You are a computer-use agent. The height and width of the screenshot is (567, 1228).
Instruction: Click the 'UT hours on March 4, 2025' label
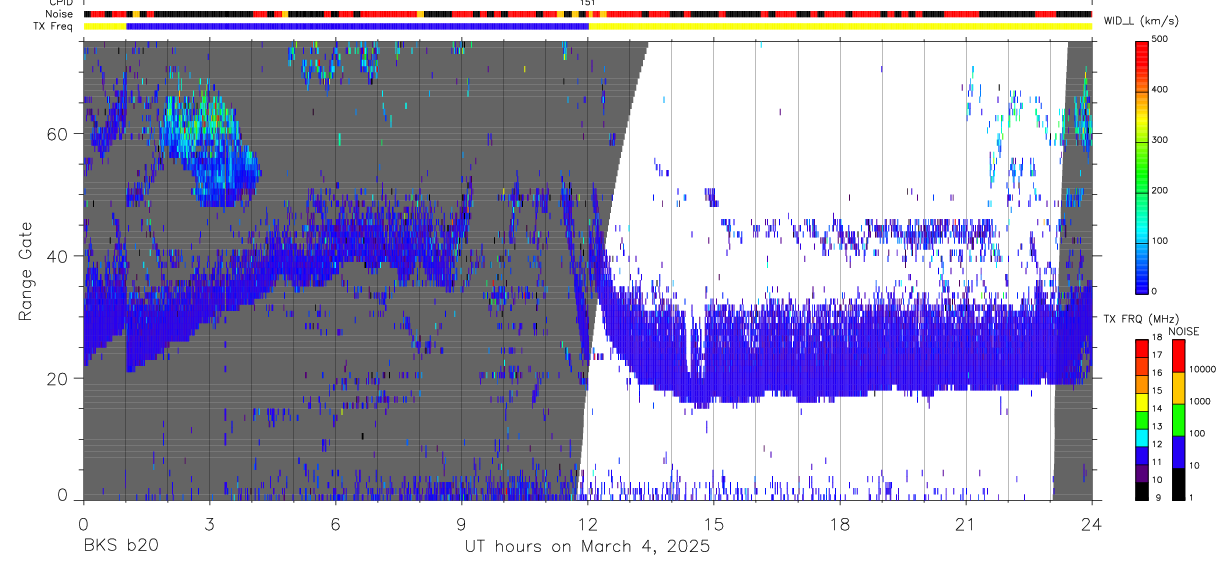coord(587,547)
